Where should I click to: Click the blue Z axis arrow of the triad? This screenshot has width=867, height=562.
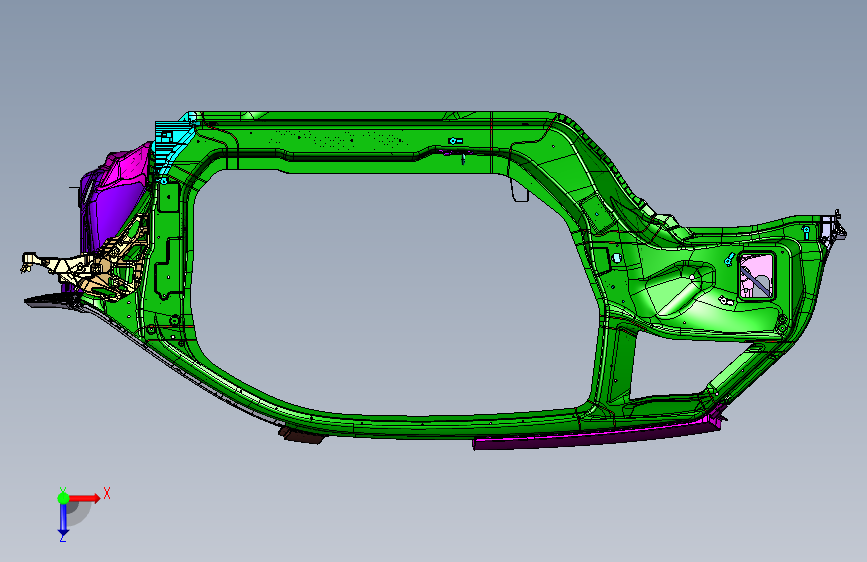63,519
